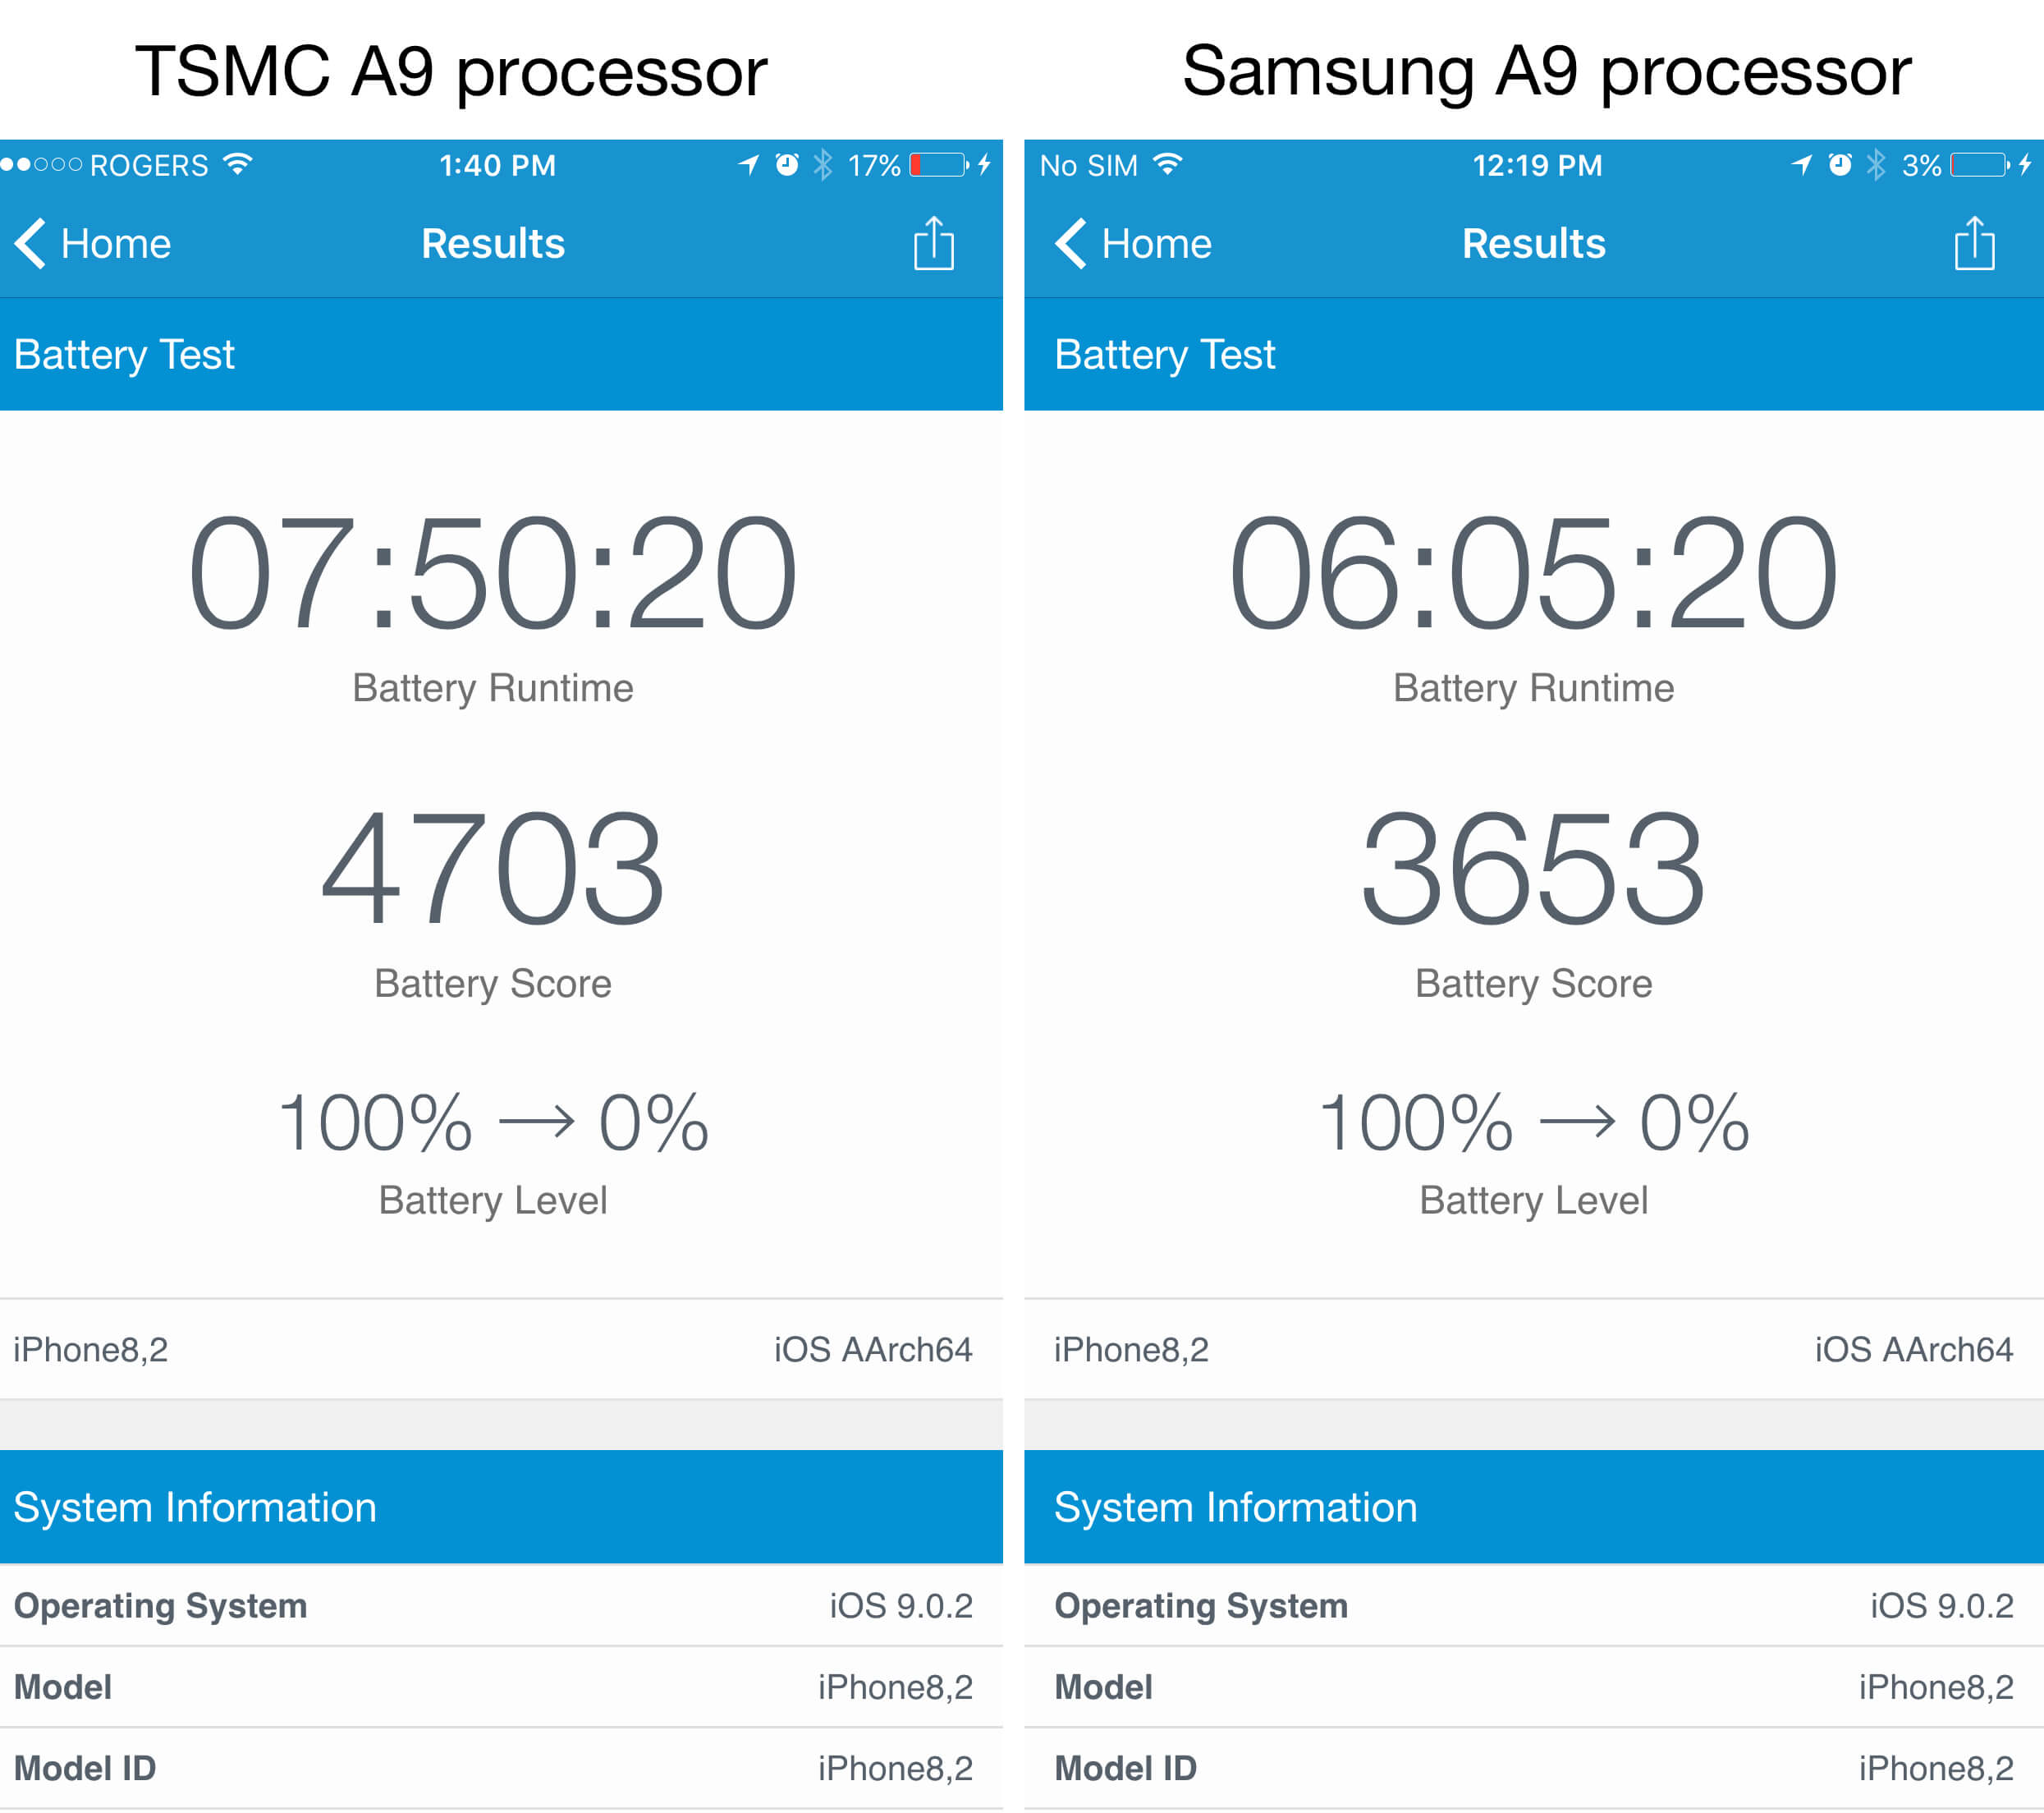Tap the back chevron on the Samsung screen
This screenshot has height=1813, width=2044.
click(1070, 243)
